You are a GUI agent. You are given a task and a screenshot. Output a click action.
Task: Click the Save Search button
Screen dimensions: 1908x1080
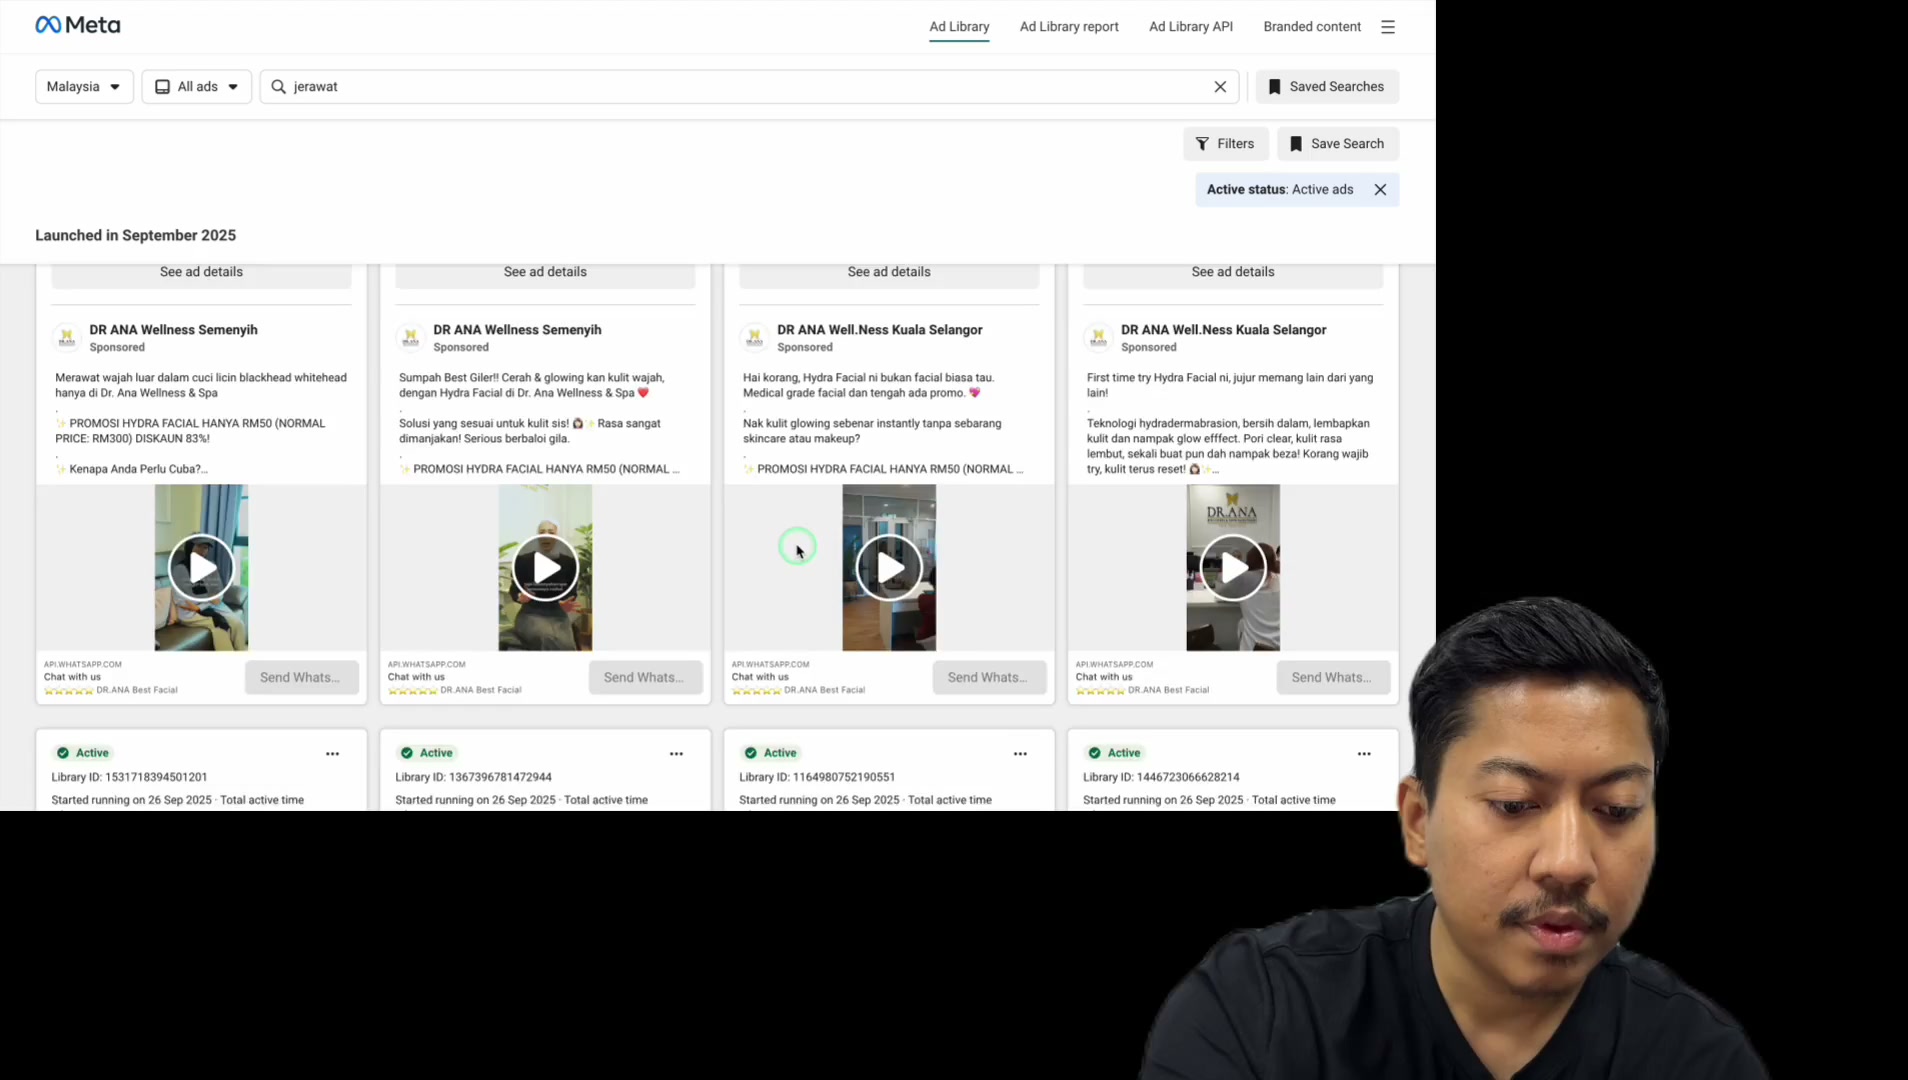(1338, 144)
